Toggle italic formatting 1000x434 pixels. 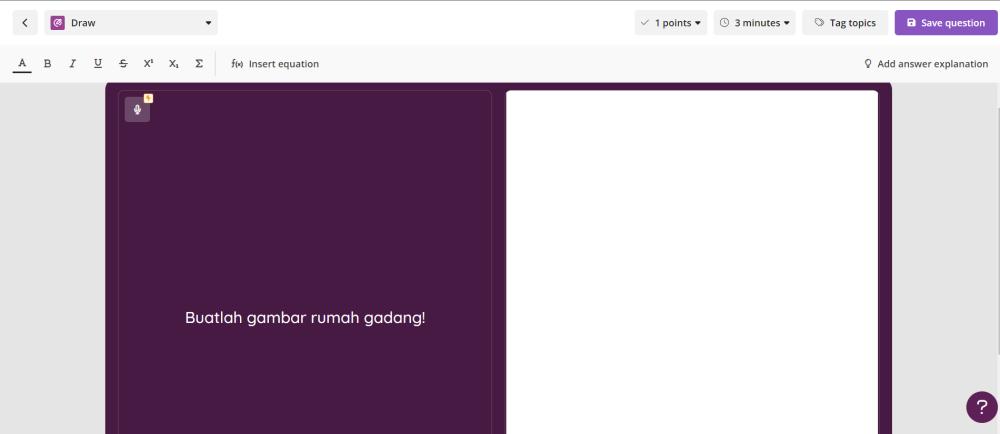click(x=73, y=64)
